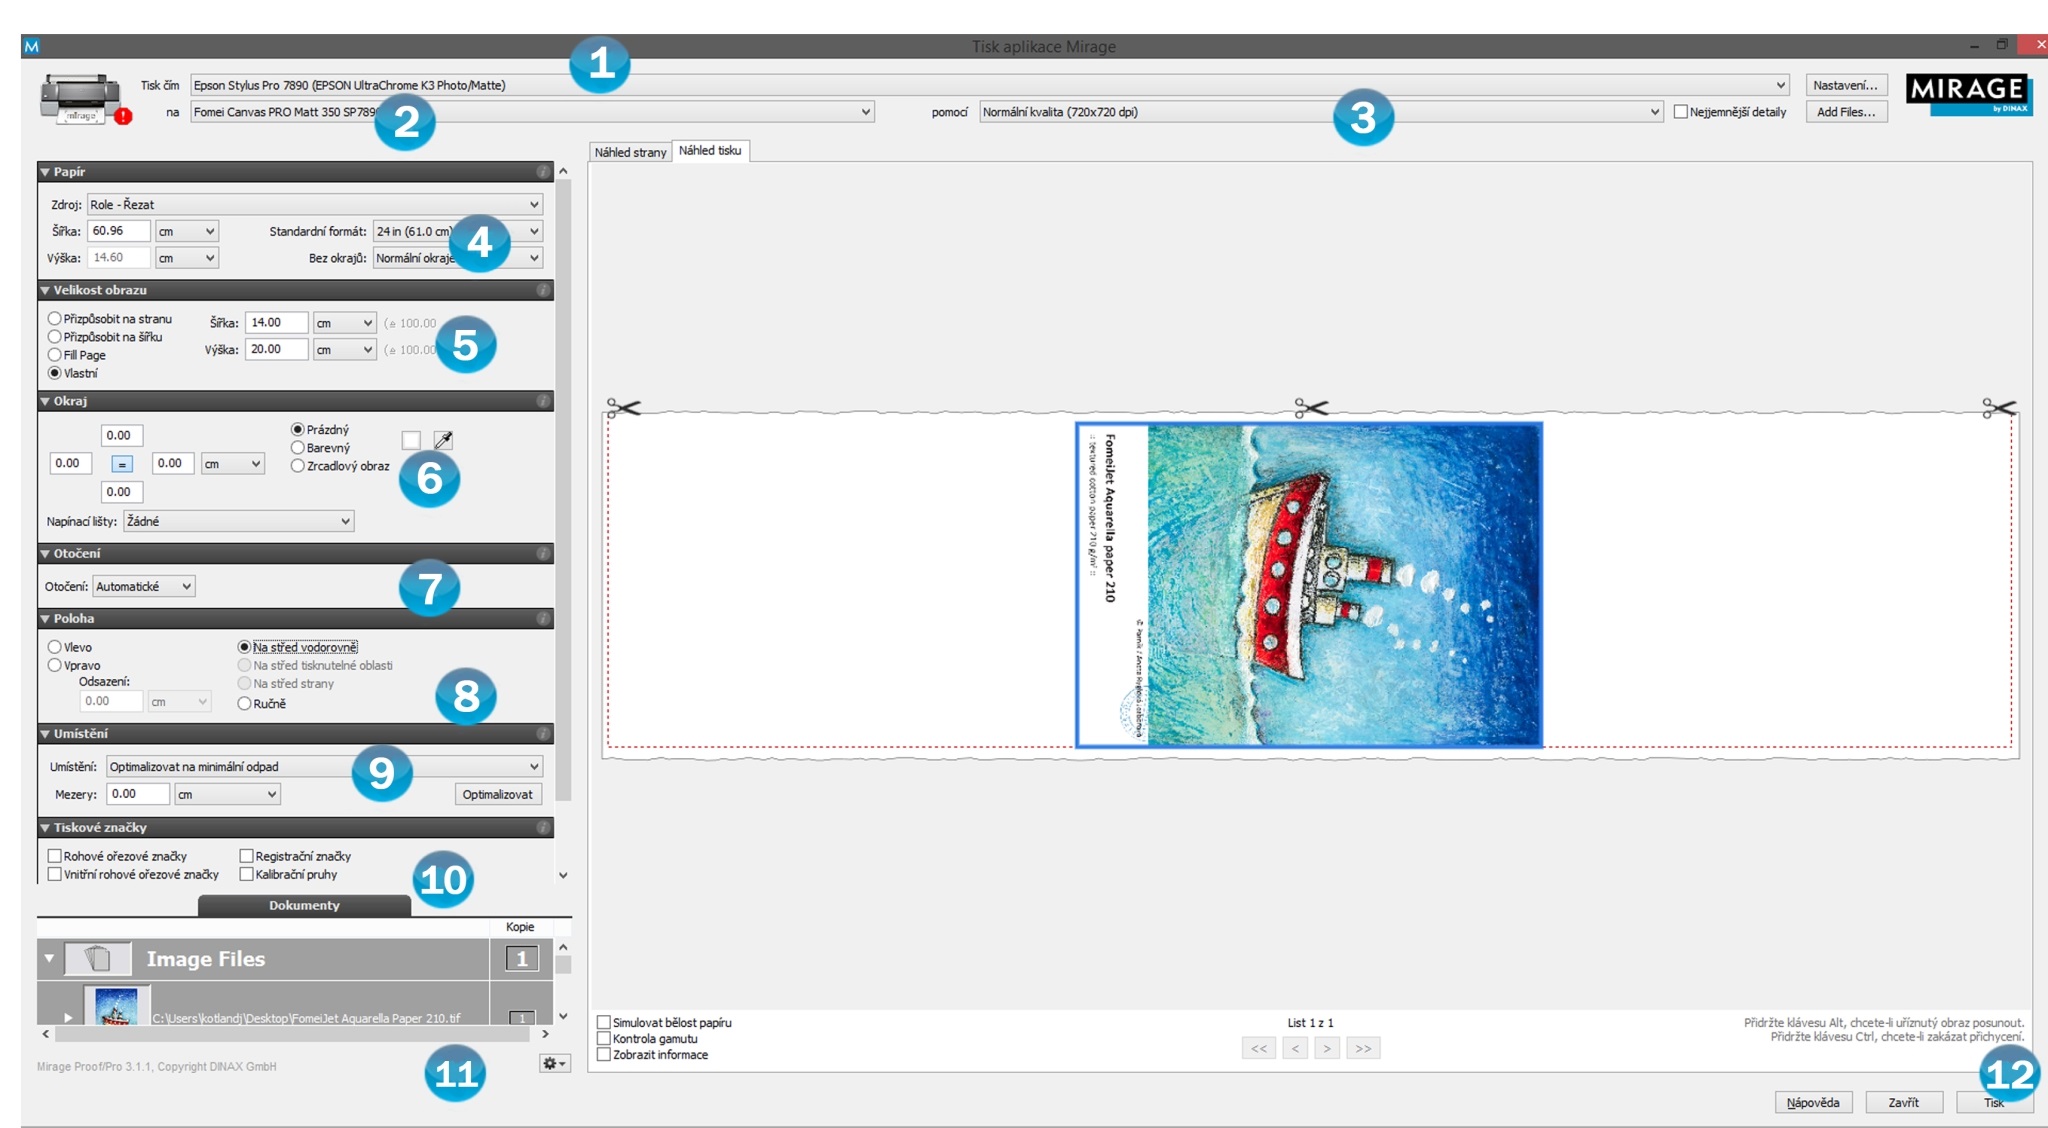Click the Image Files folder icon
The width and height of the screenshot is (2048, 1128).
point(98,958)
